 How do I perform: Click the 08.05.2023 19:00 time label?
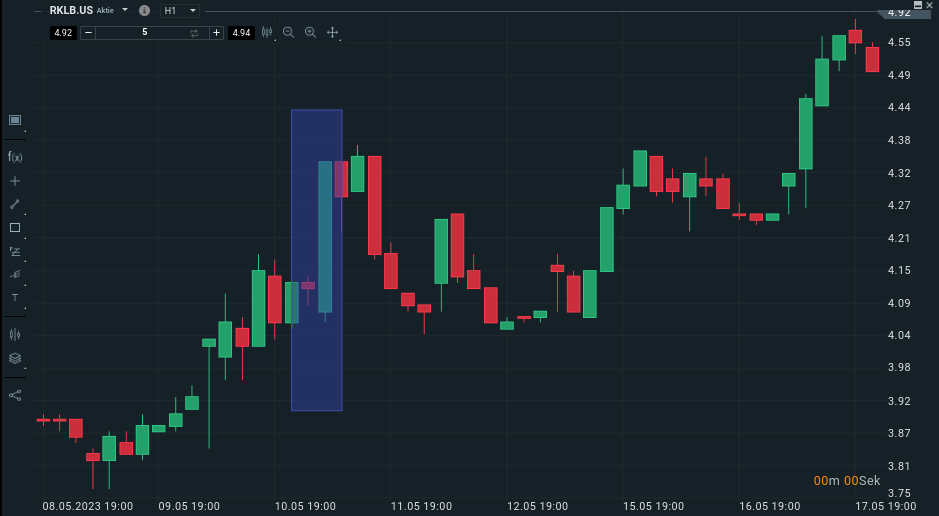coord(87,506)
